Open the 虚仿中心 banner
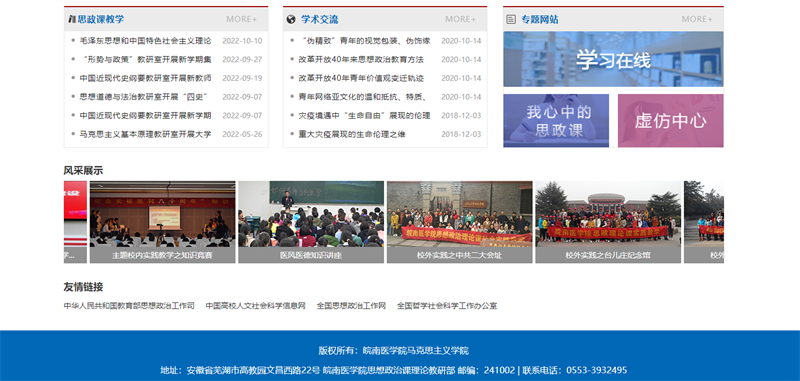800x381 pixels. 670,120
